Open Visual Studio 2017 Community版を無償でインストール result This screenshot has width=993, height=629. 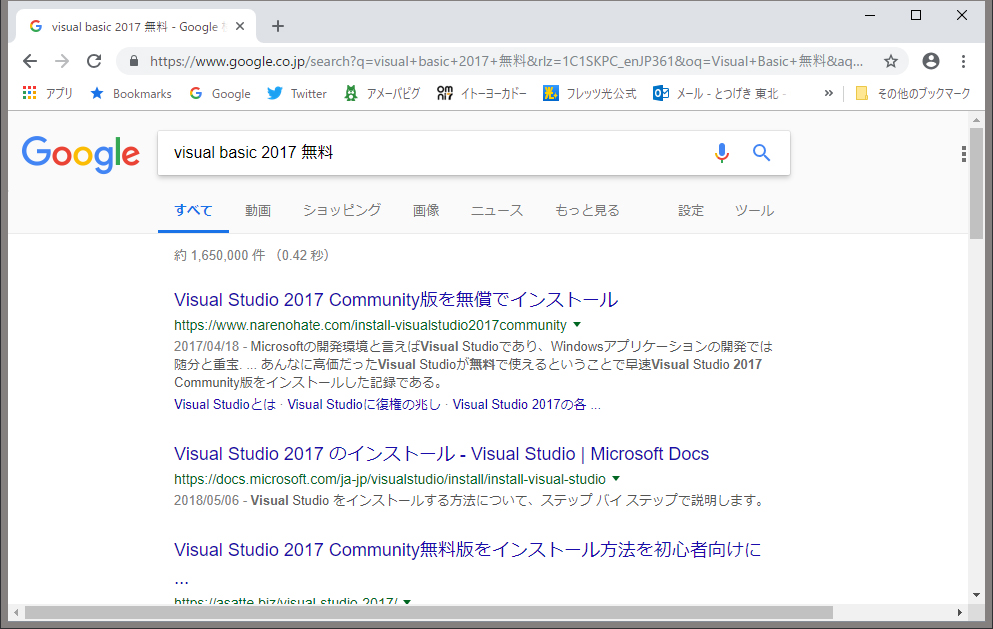point(396,300)
